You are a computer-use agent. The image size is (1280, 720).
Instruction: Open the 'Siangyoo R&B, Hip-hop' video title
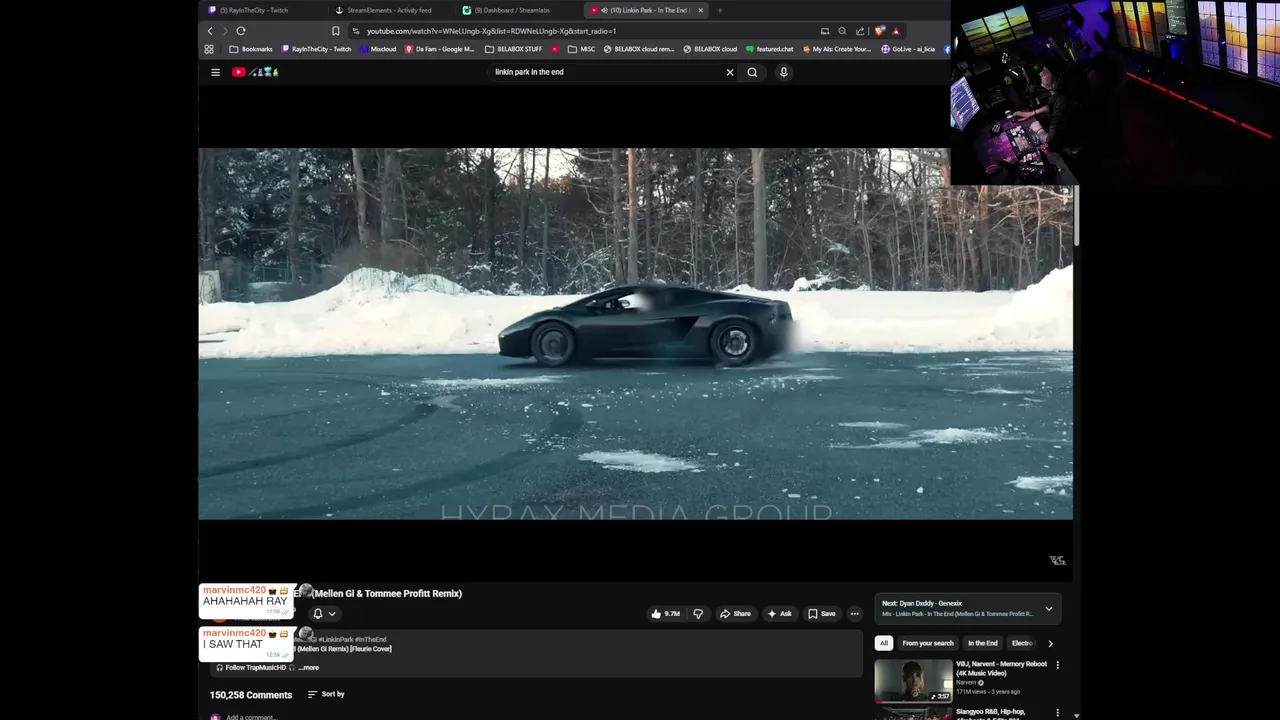click(990, 714)
